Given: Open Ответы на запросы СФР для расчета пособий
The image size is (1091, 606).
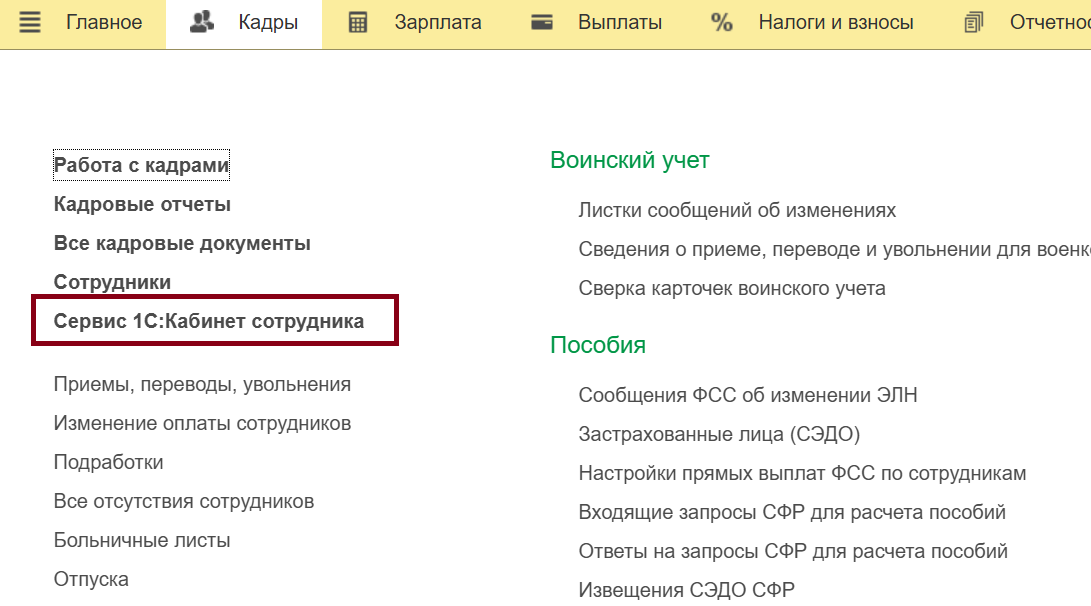Looking at the screenshot, I should point(793,551).
